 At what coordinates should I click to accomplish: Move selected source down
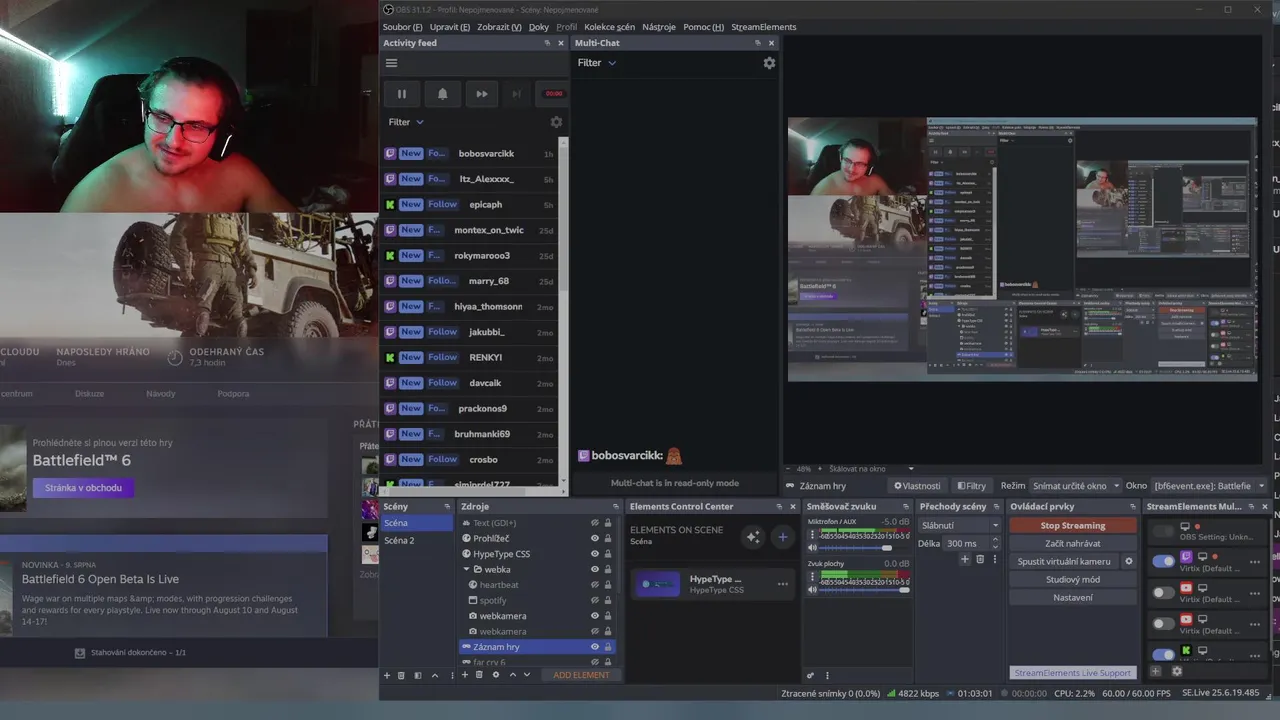point(527,675)
